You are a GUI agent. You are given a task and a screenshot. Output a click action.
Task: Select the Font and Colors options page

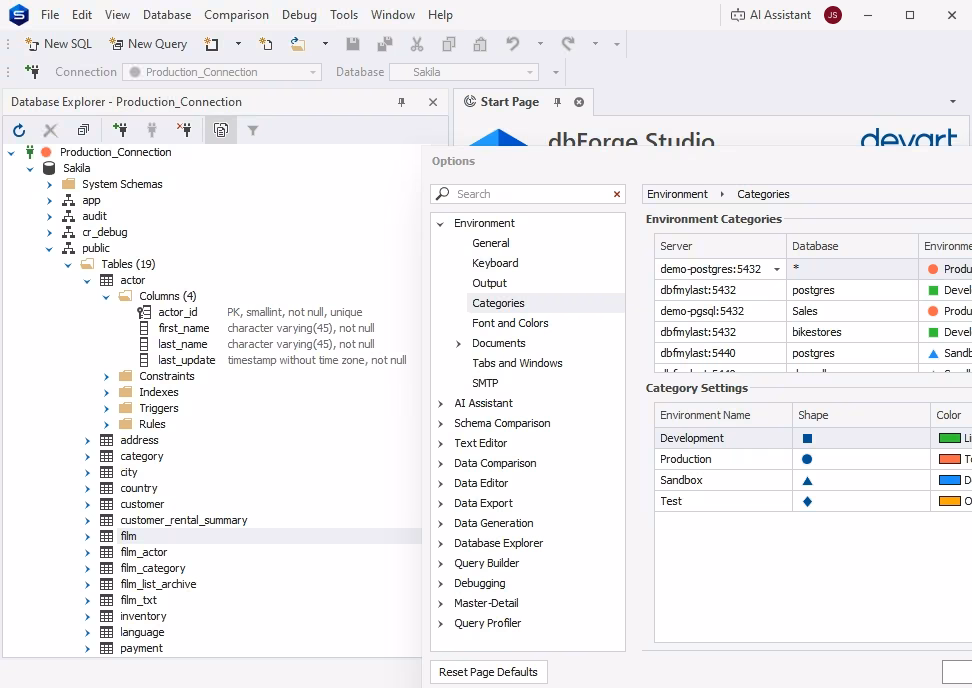[x=510, y=323]
